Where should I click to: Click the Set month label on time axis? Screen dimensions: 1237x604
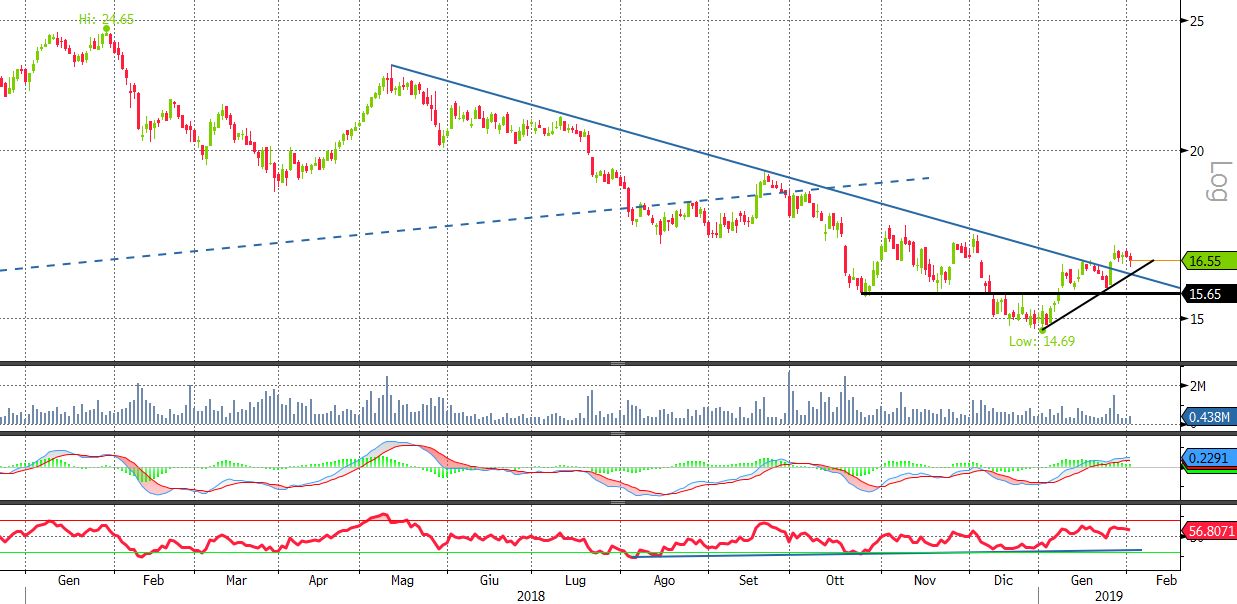750,580
